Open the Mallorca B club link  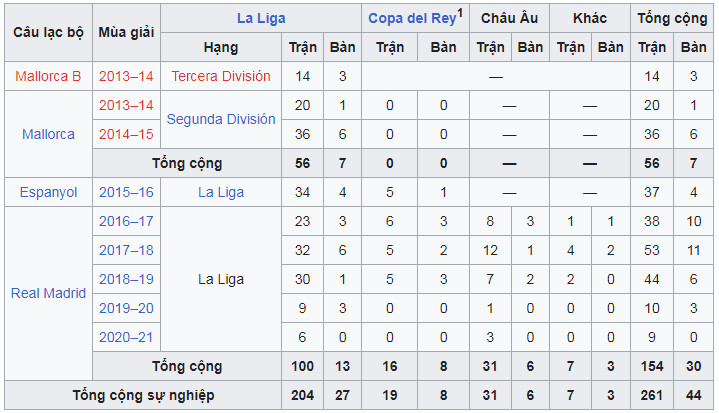48,76
